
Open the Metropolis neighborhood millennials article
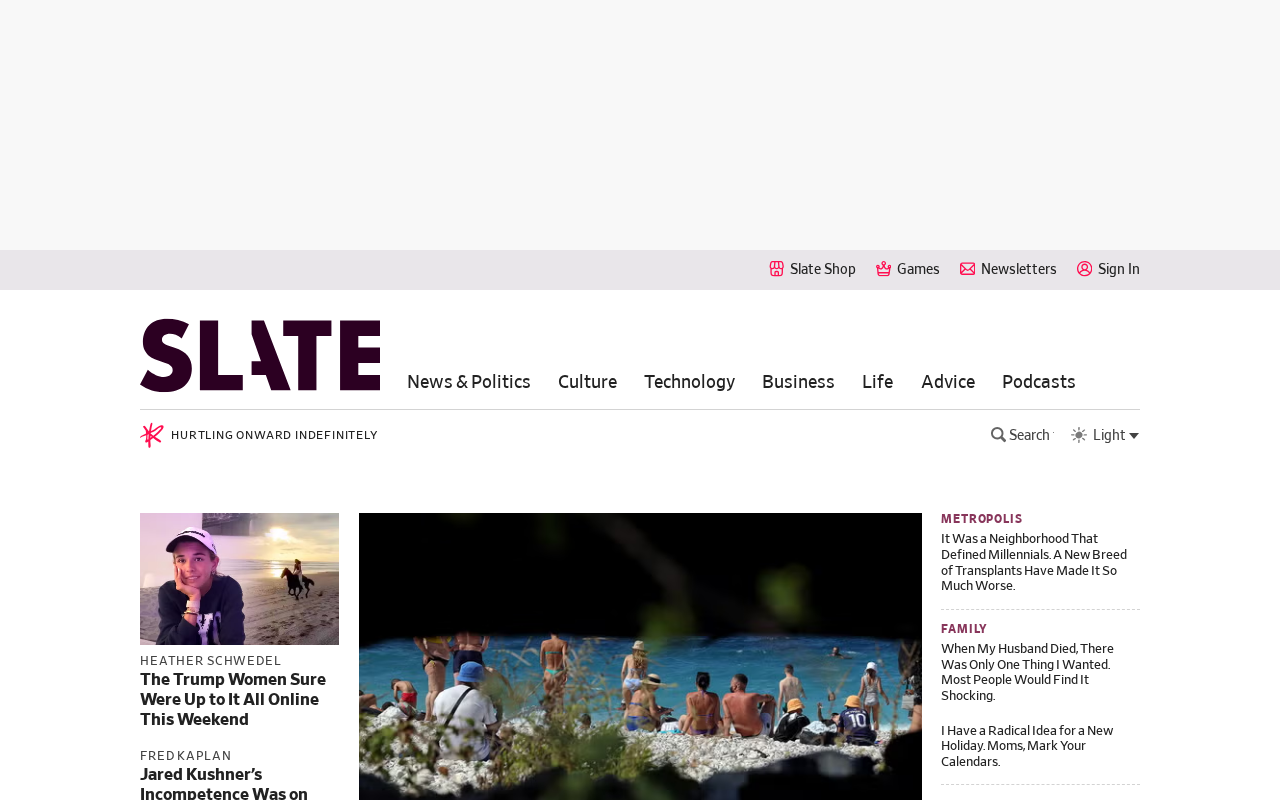[1034, 562]
